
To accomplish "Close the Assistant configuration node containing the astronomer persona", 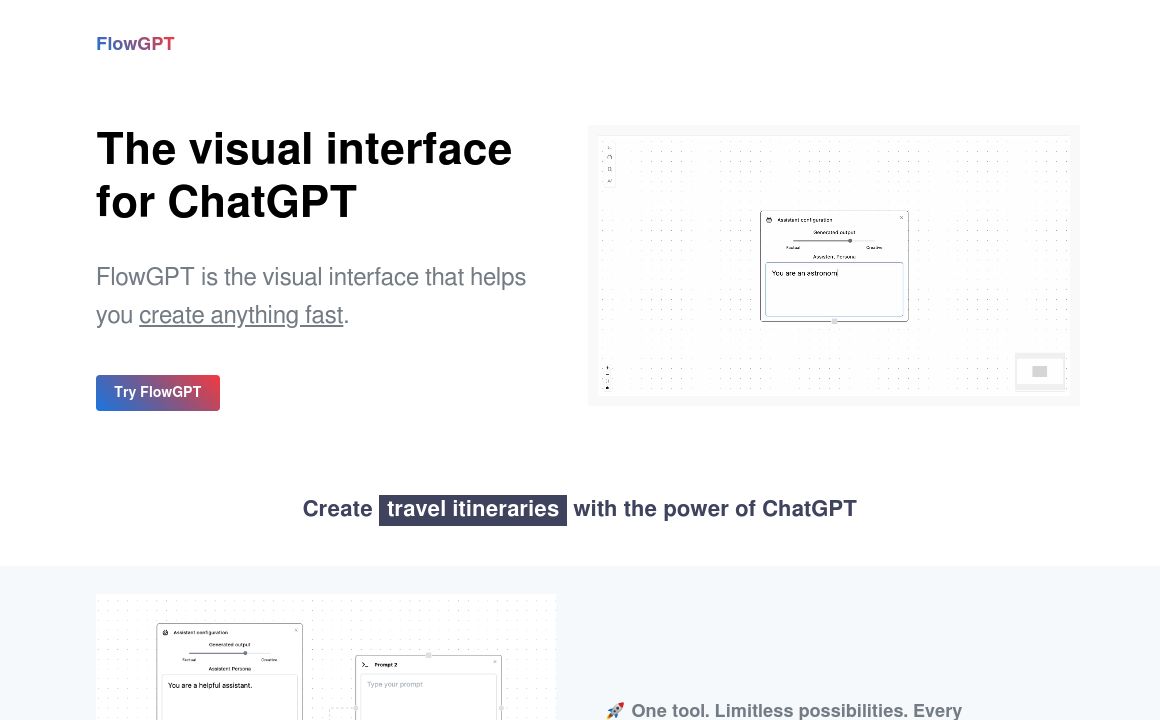I will [901, 217].
